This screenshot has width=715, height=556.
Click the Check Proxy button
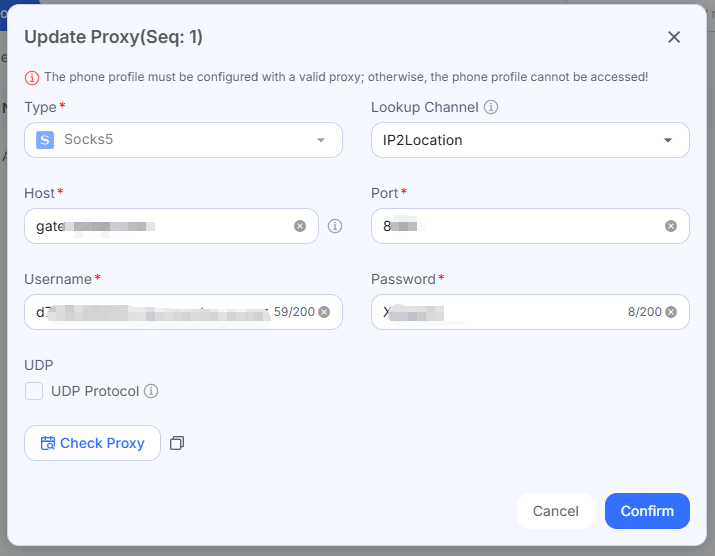point(92,443)
